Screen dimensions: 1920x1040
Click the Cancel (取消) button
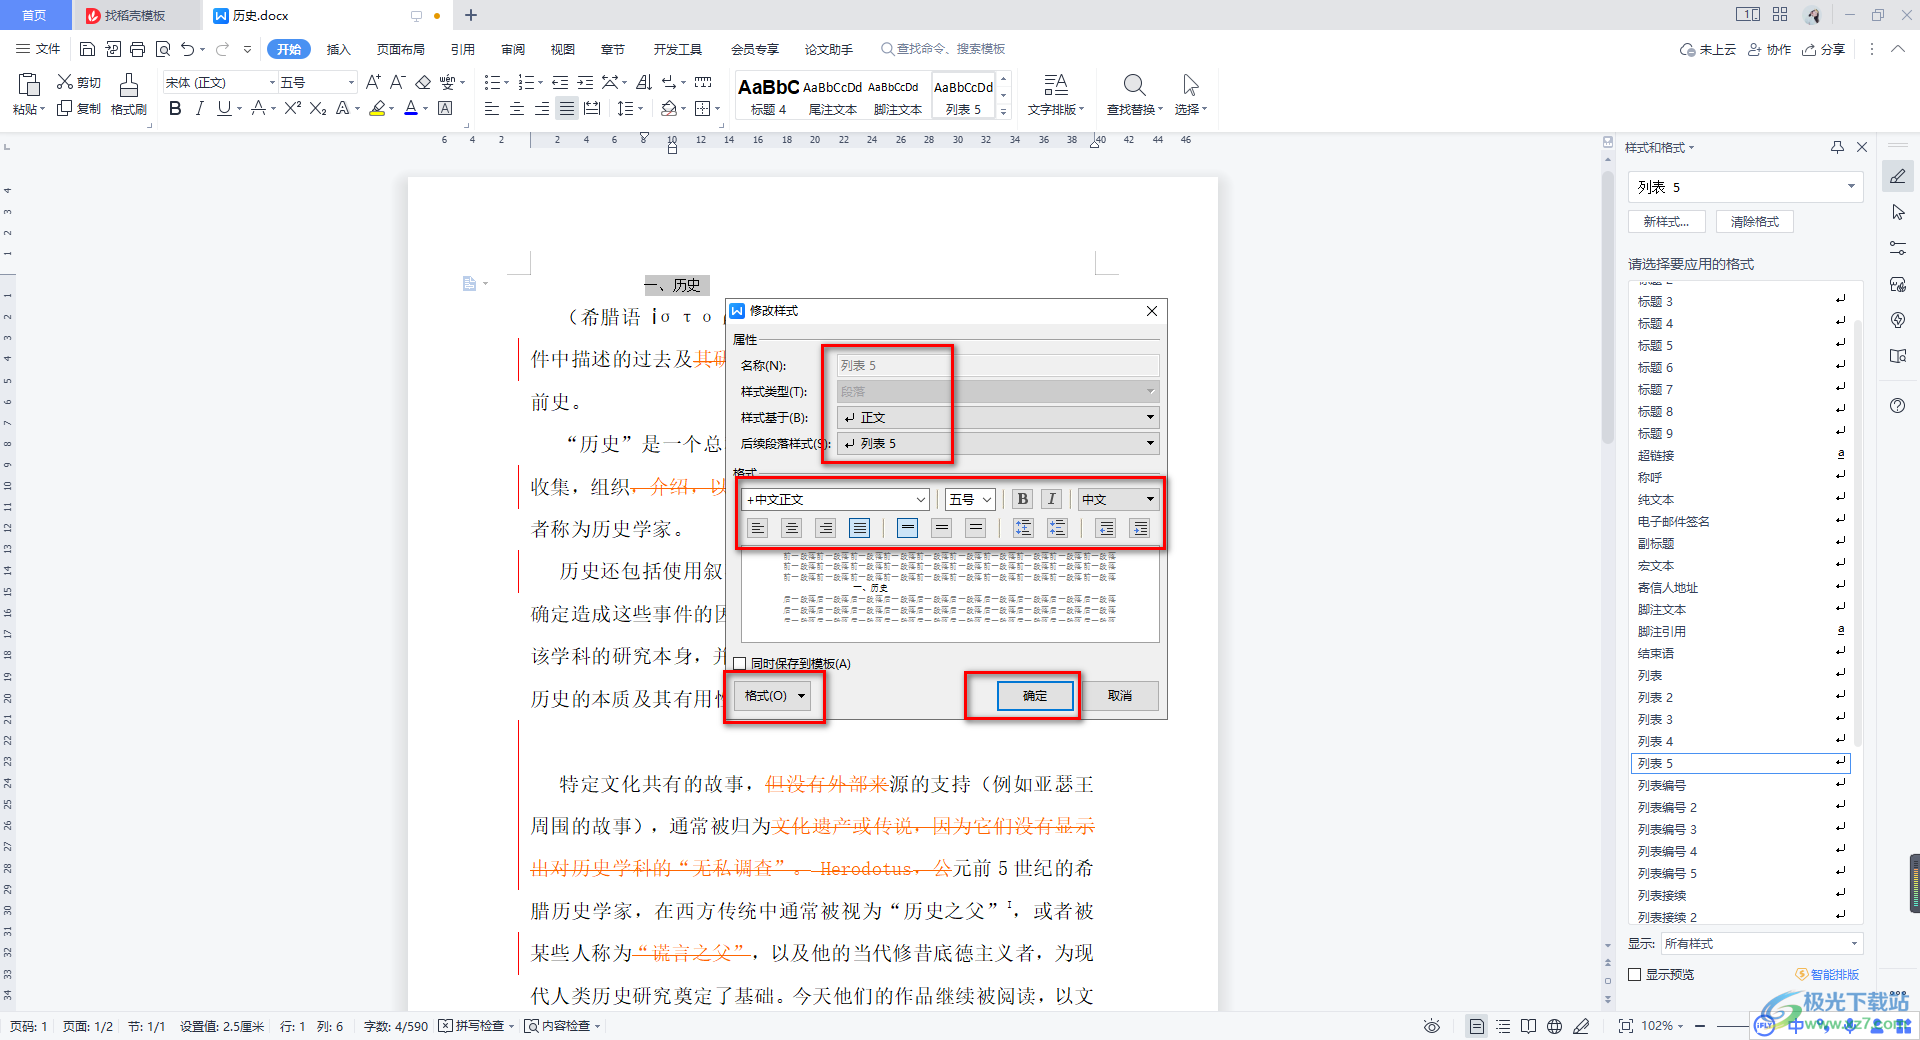(x=1120, y=696)
